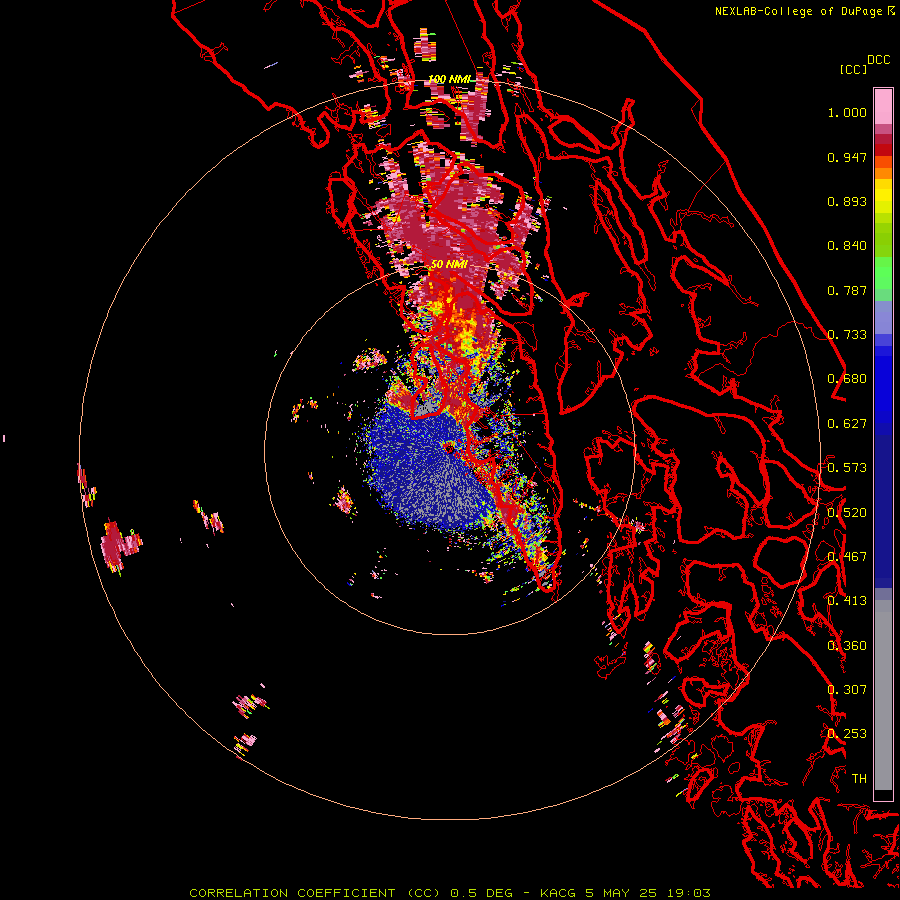Click the 100 NMI range ring label
Image resolution: width=900 pixels, height=900 pixels.
tap(449, 79)
